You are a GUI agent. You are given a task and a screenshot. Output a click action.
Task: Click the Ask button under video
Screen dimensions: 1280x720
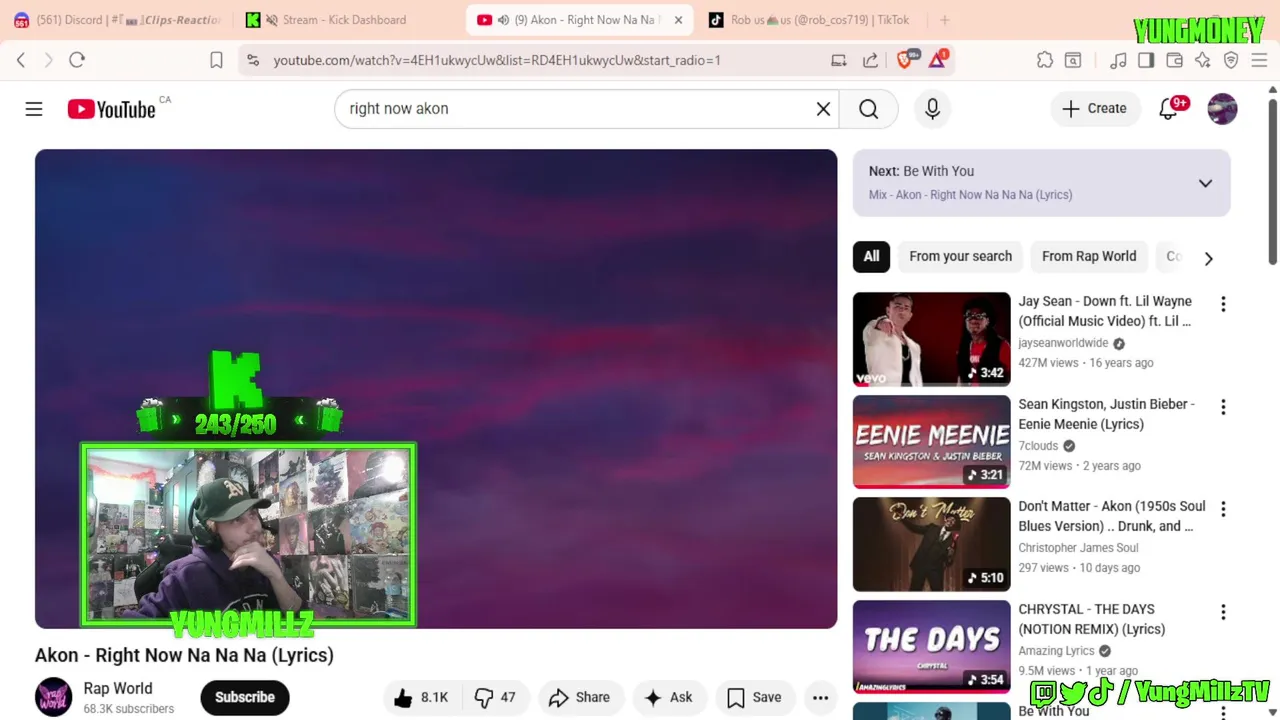tap(669, 697)
